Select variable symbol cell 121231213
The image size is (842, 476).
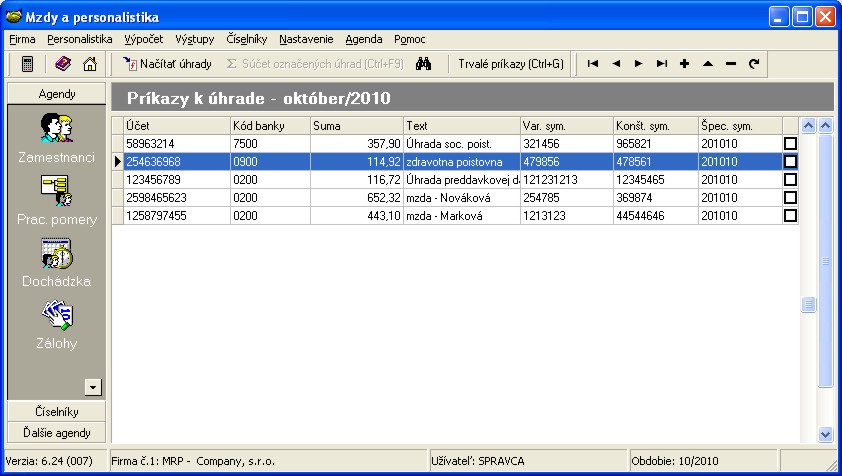click(x=567, y=179)
